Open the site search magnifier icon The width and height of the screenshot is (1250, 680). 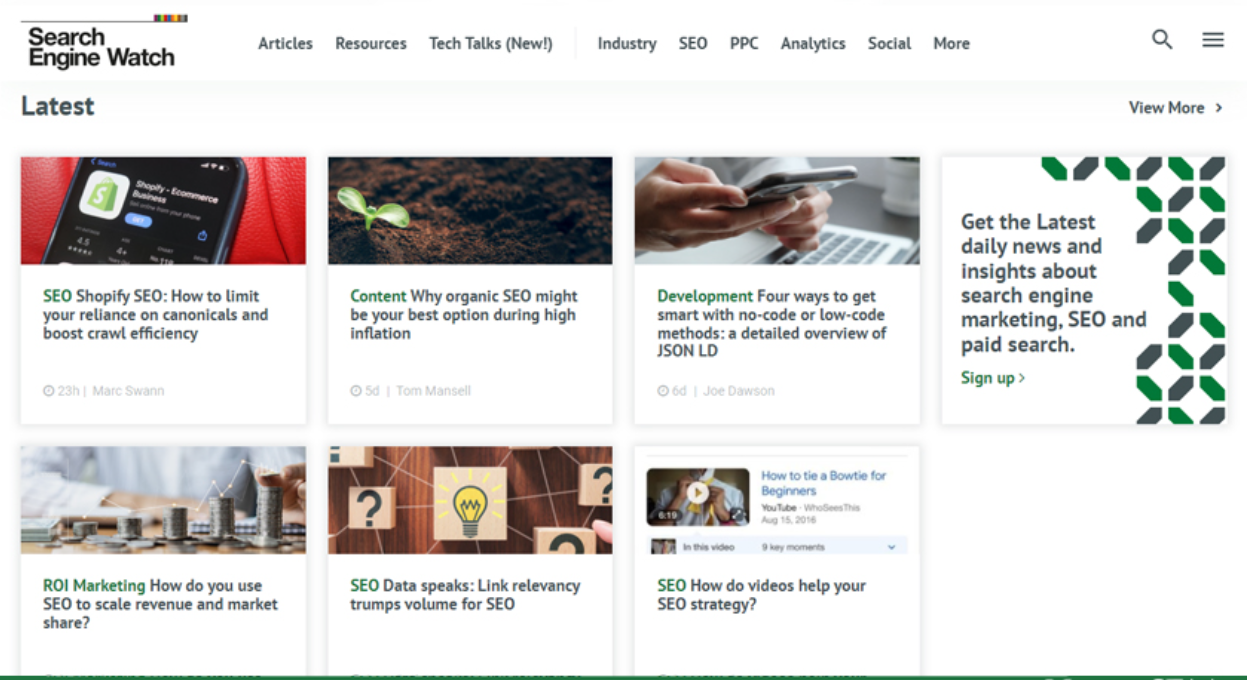1162,39
